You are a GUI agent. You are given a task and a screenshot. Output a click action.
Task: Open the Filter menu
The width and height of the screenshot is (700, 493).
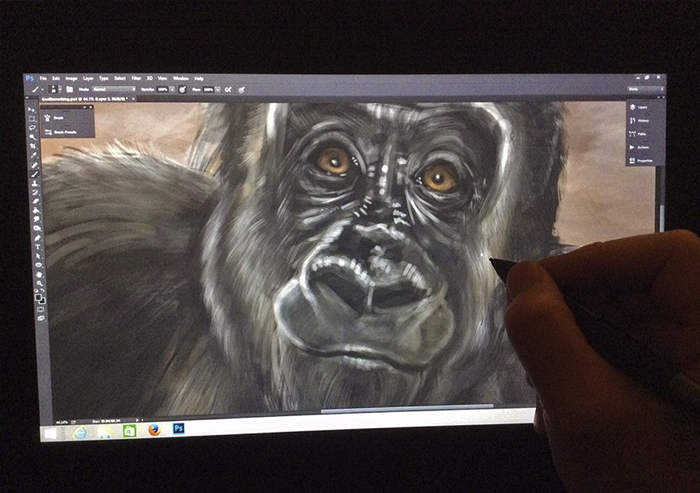click(135, 78)
